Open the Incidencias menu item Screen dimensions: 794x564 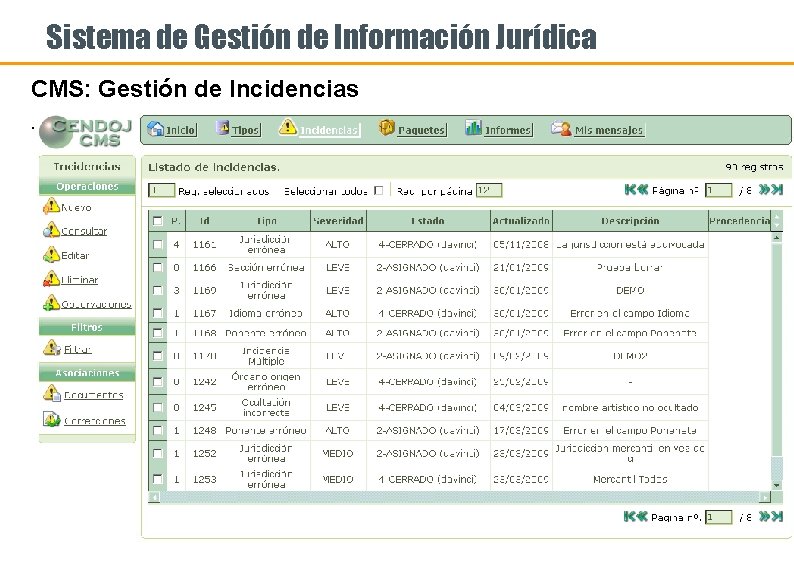329,130
